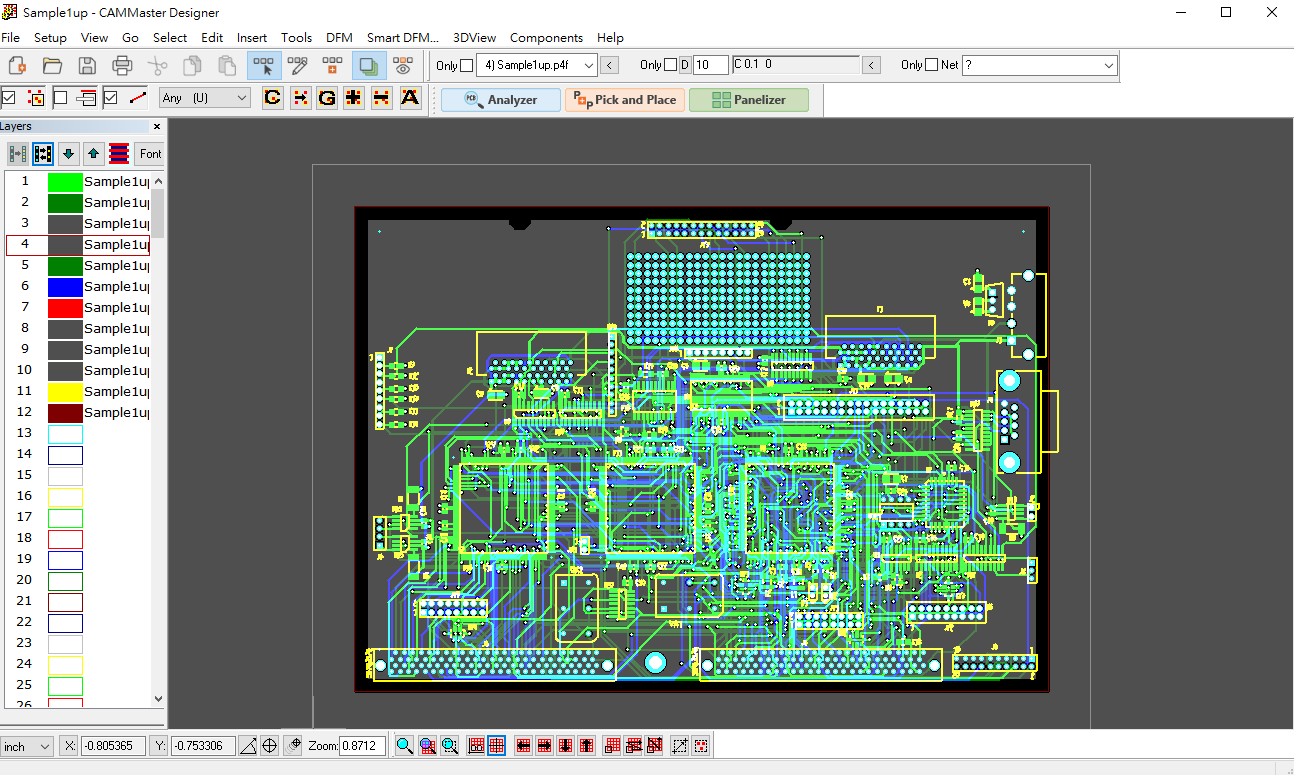
Task: Click the move layer down arrow icon
Action: pyautogui.click(x=68, y=154)
